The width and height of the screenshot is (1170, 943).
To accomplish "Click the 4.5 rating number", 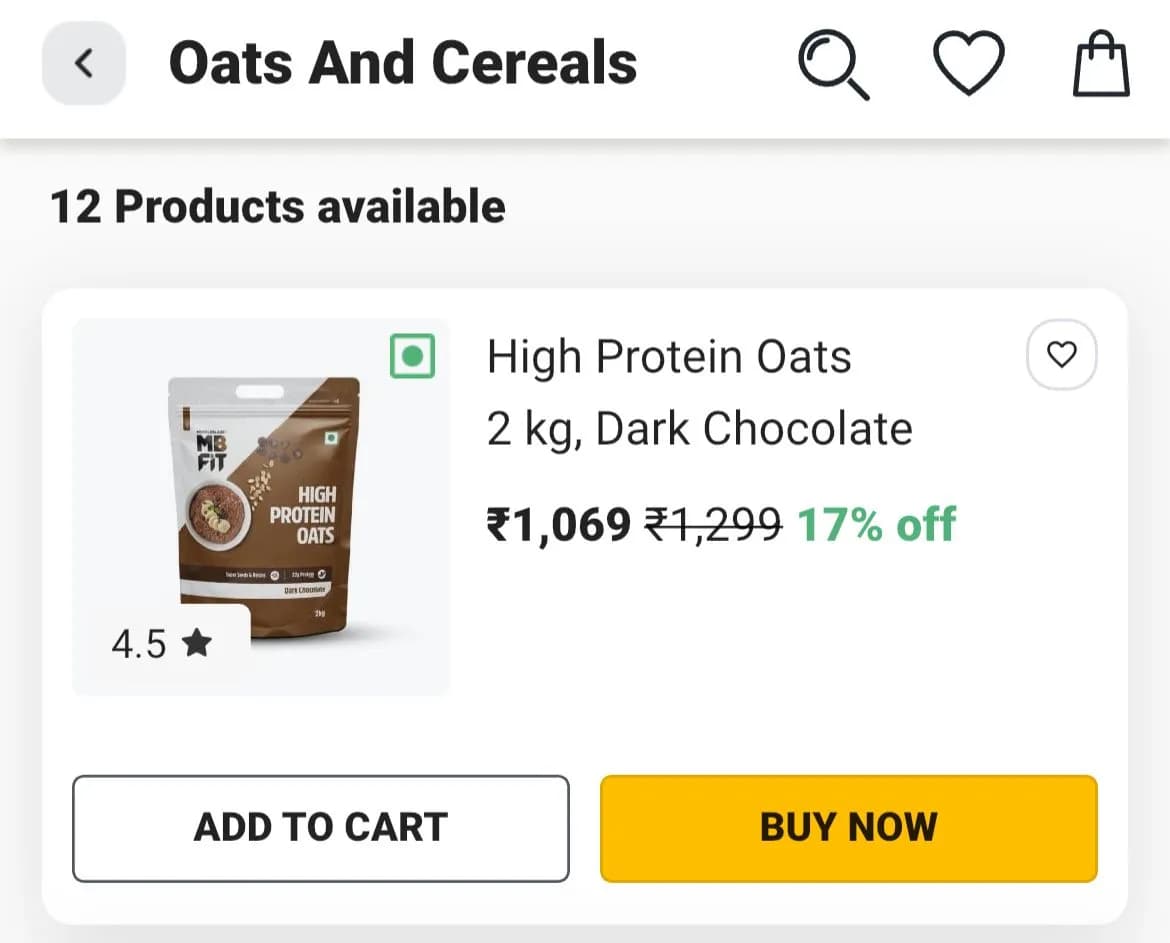I will click(x=139, y=645).
